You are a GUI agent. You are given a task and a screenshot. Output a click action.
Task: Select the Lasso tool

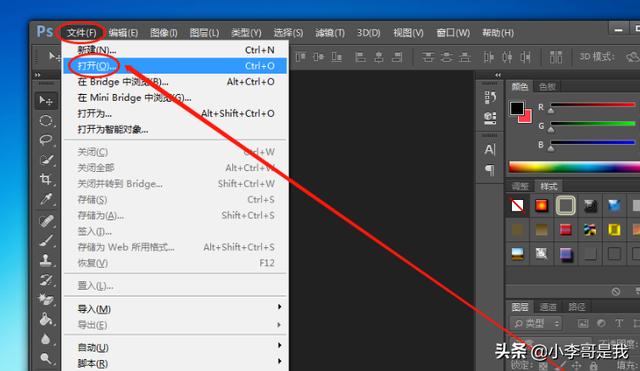[46, 140]
